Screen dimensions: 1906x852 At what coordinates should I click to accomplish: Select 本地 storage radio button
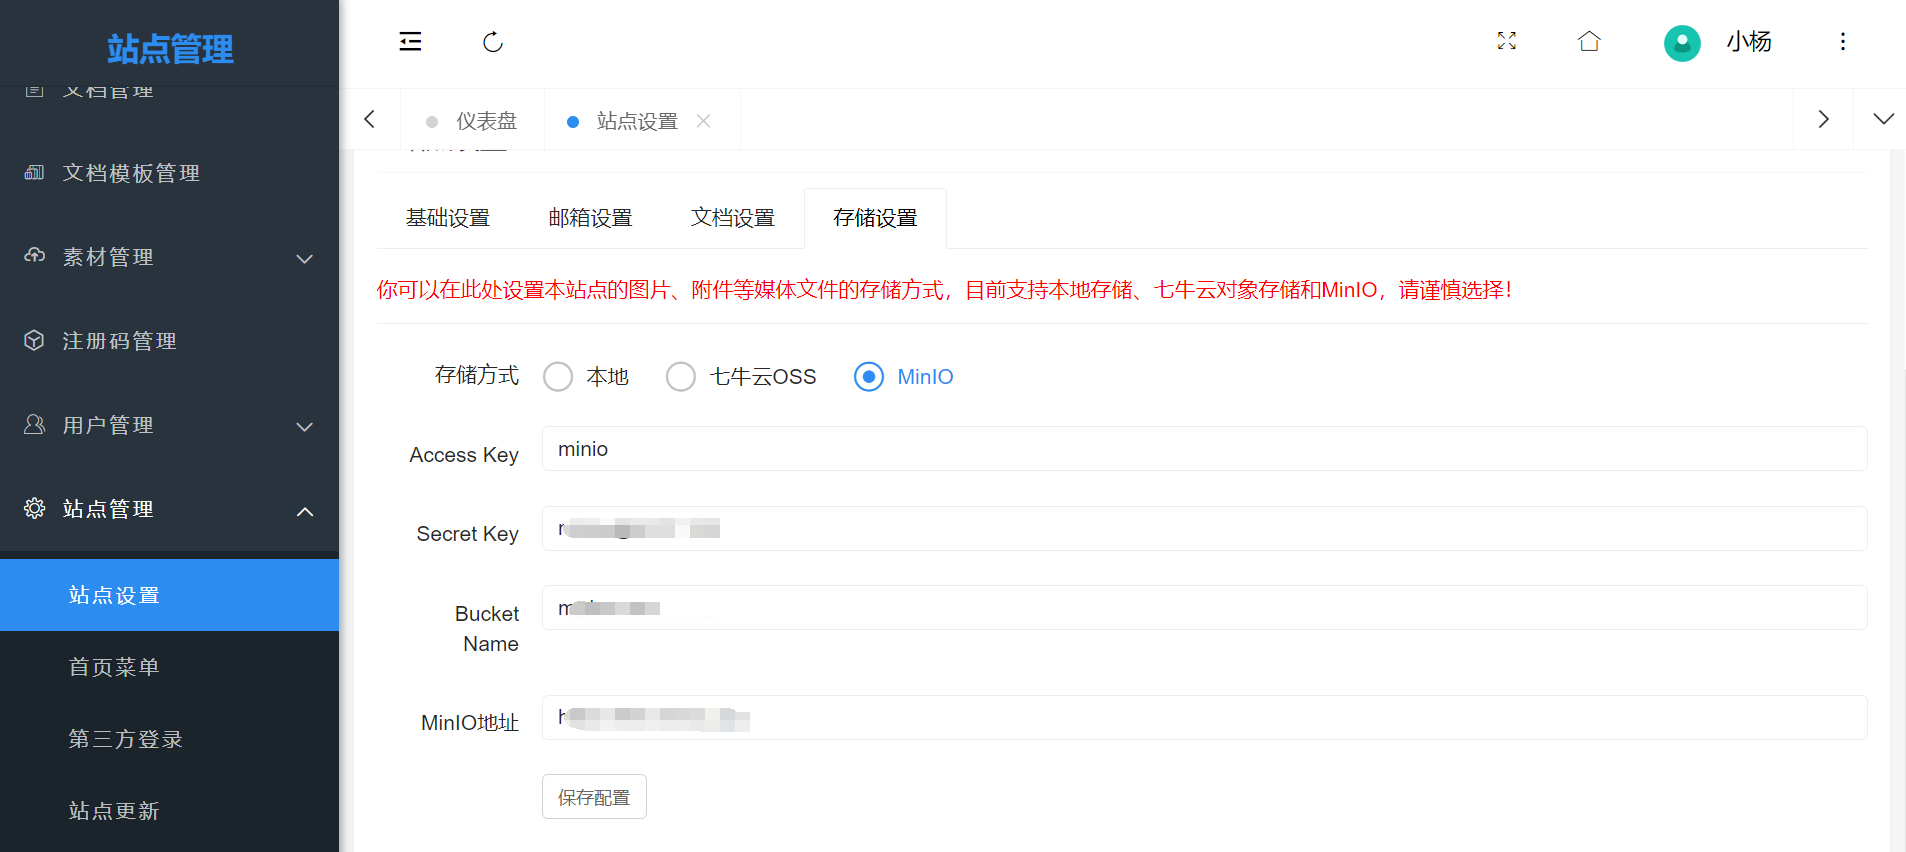558,377
